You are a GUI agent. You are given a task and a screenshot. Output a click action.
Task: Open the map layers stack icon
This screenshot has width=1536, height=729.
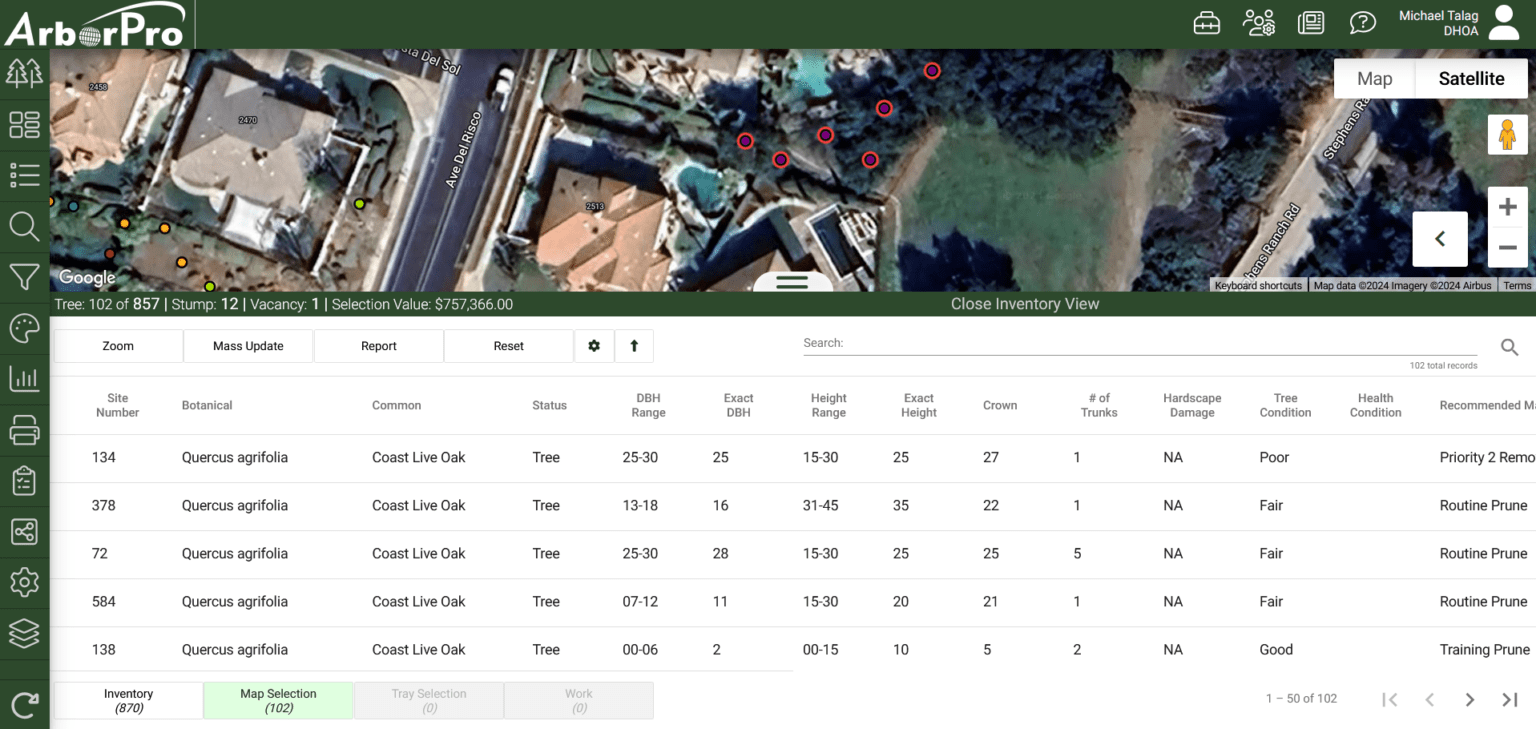[x=24, y=632]
